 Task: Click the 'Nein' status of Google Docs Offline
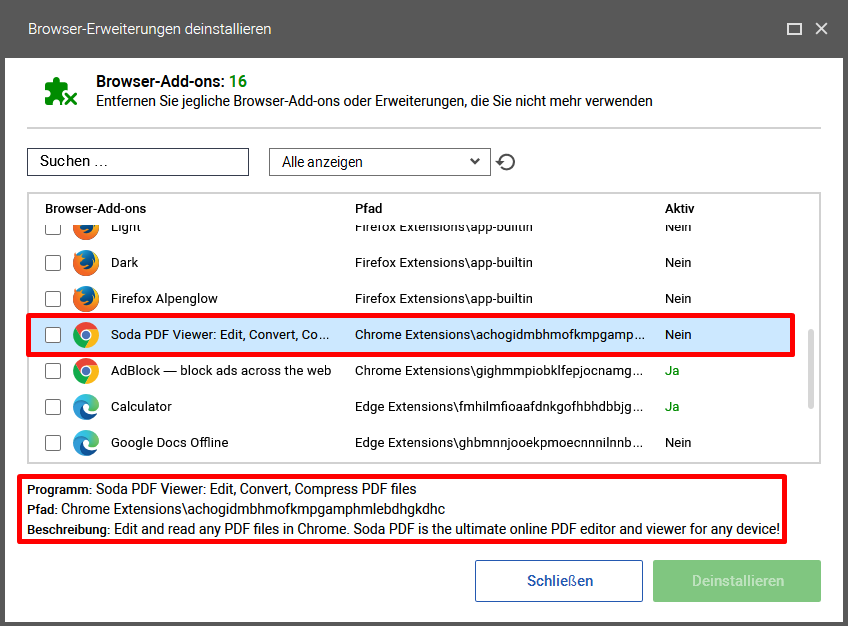pyautogui.click(x=678, y=443)
